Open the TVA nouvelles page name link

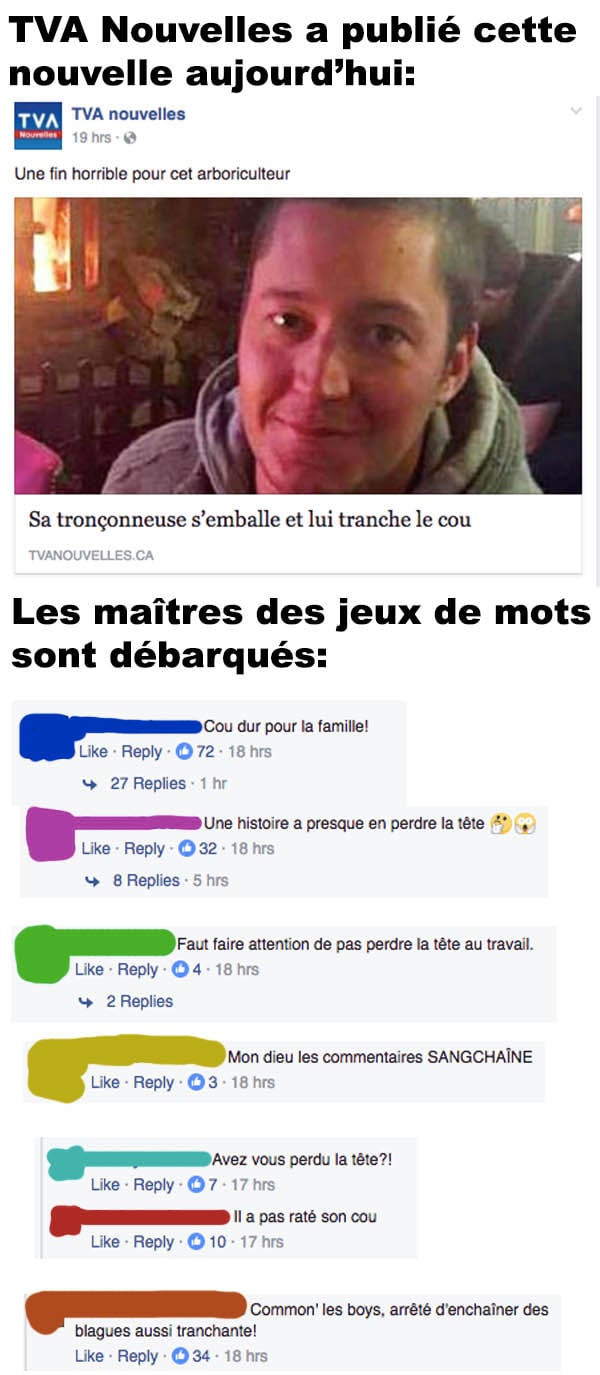click(127, 114)
